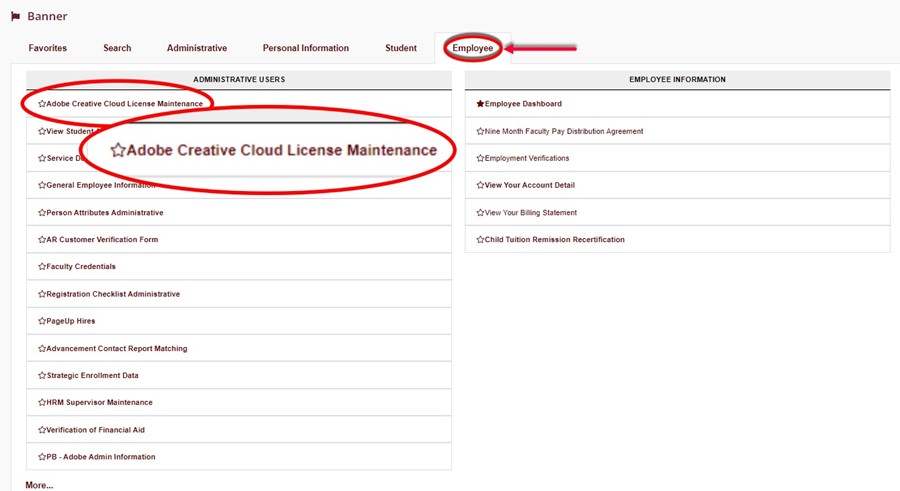Open Employment Verifications link
900x491 pixels.
pos(527,158)
